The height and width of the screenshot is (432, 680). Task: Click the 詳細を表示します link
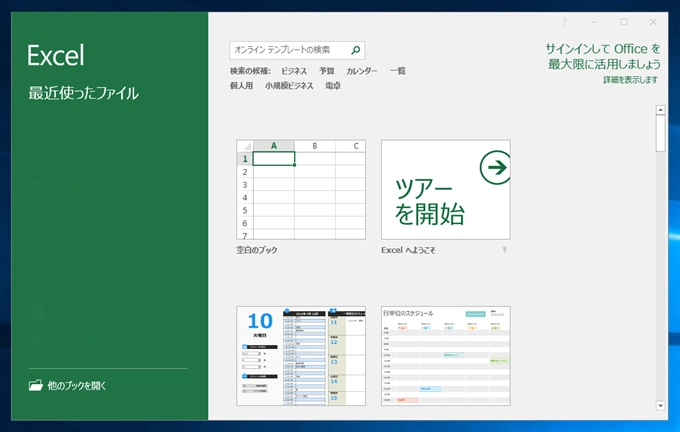tap(631, 80)
